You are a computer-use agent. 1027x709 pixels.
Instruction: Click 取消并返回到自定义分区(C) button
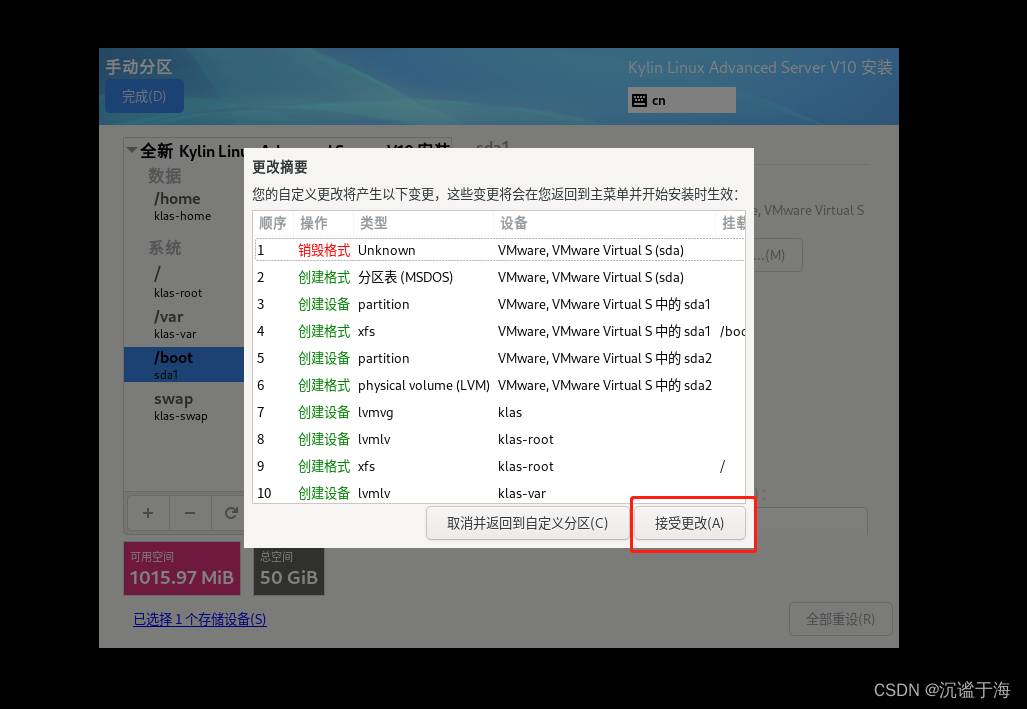pyautogui.click(x=527, y=523)
